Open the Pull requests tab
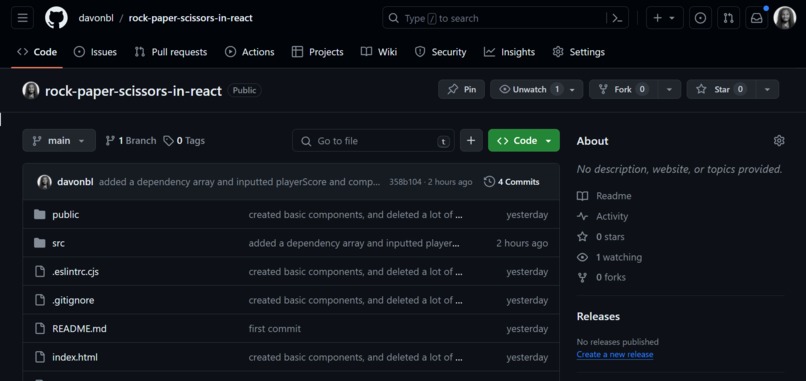This screenshot has height=381, width=806. (x=171, y=52)
